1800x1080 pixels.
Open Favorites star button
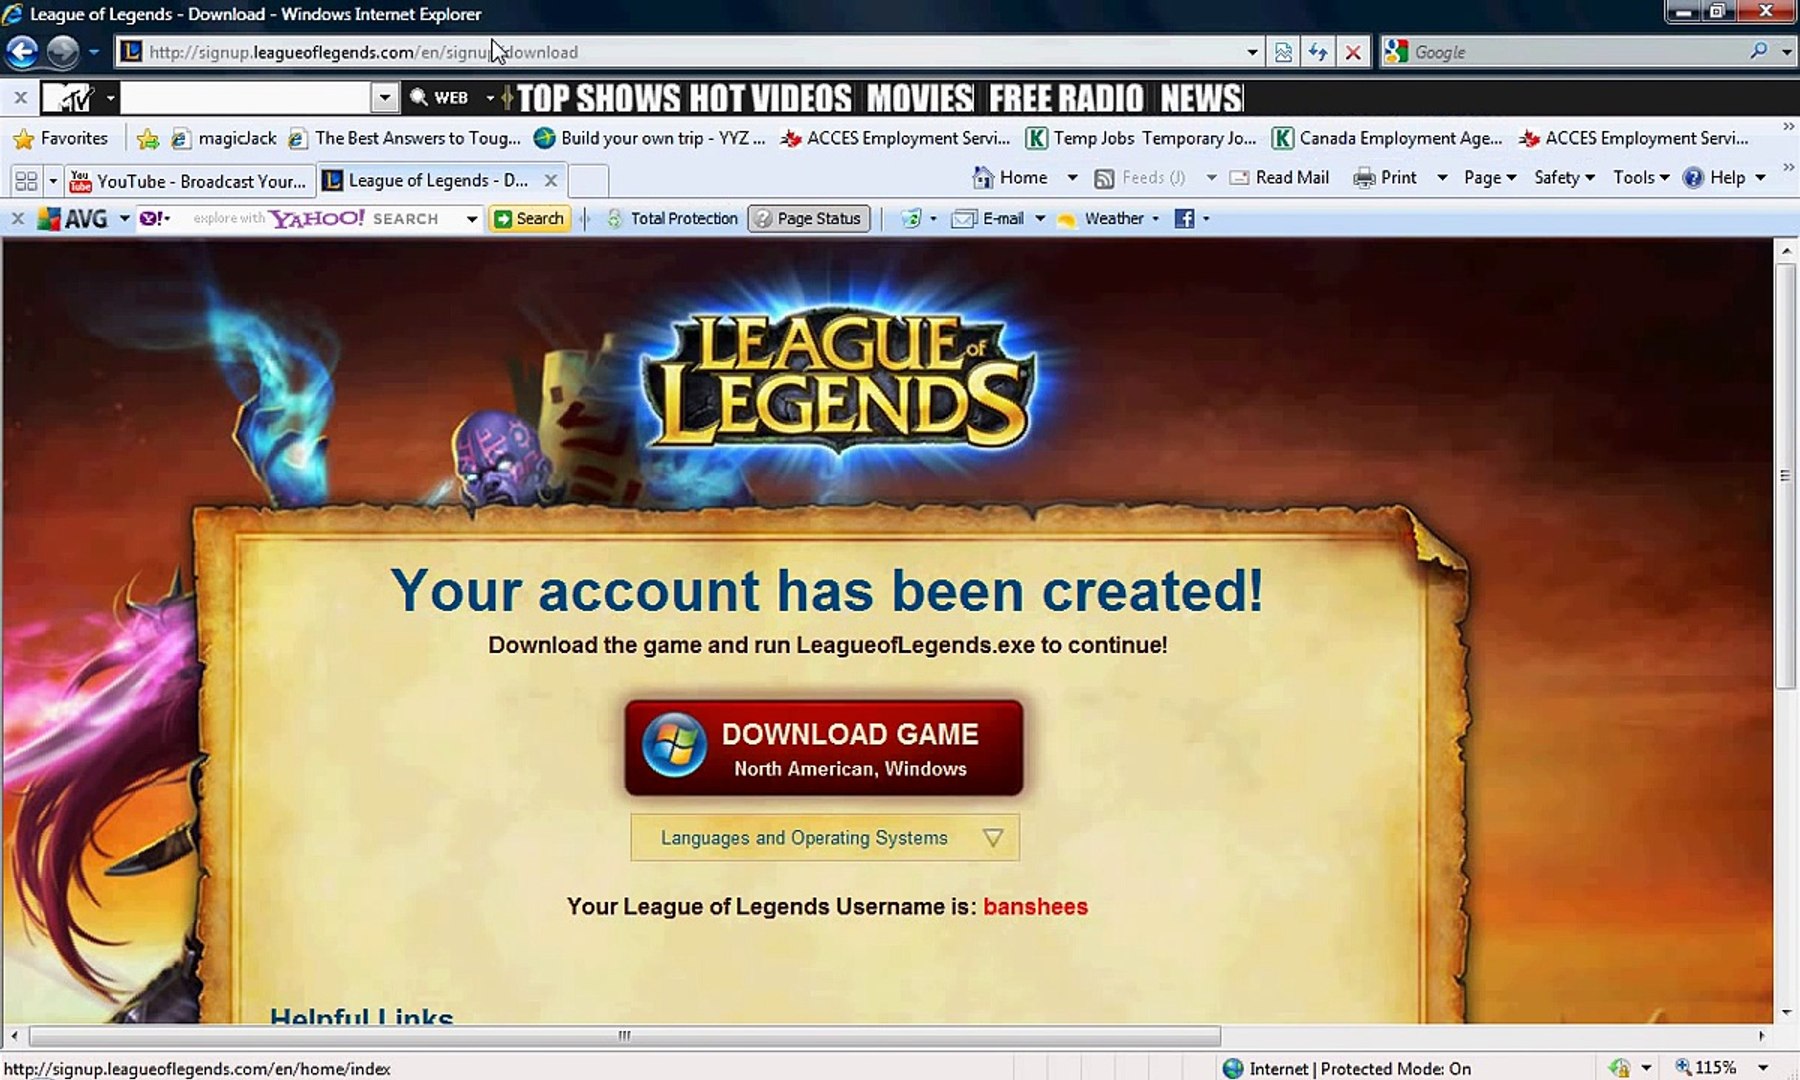61,138
